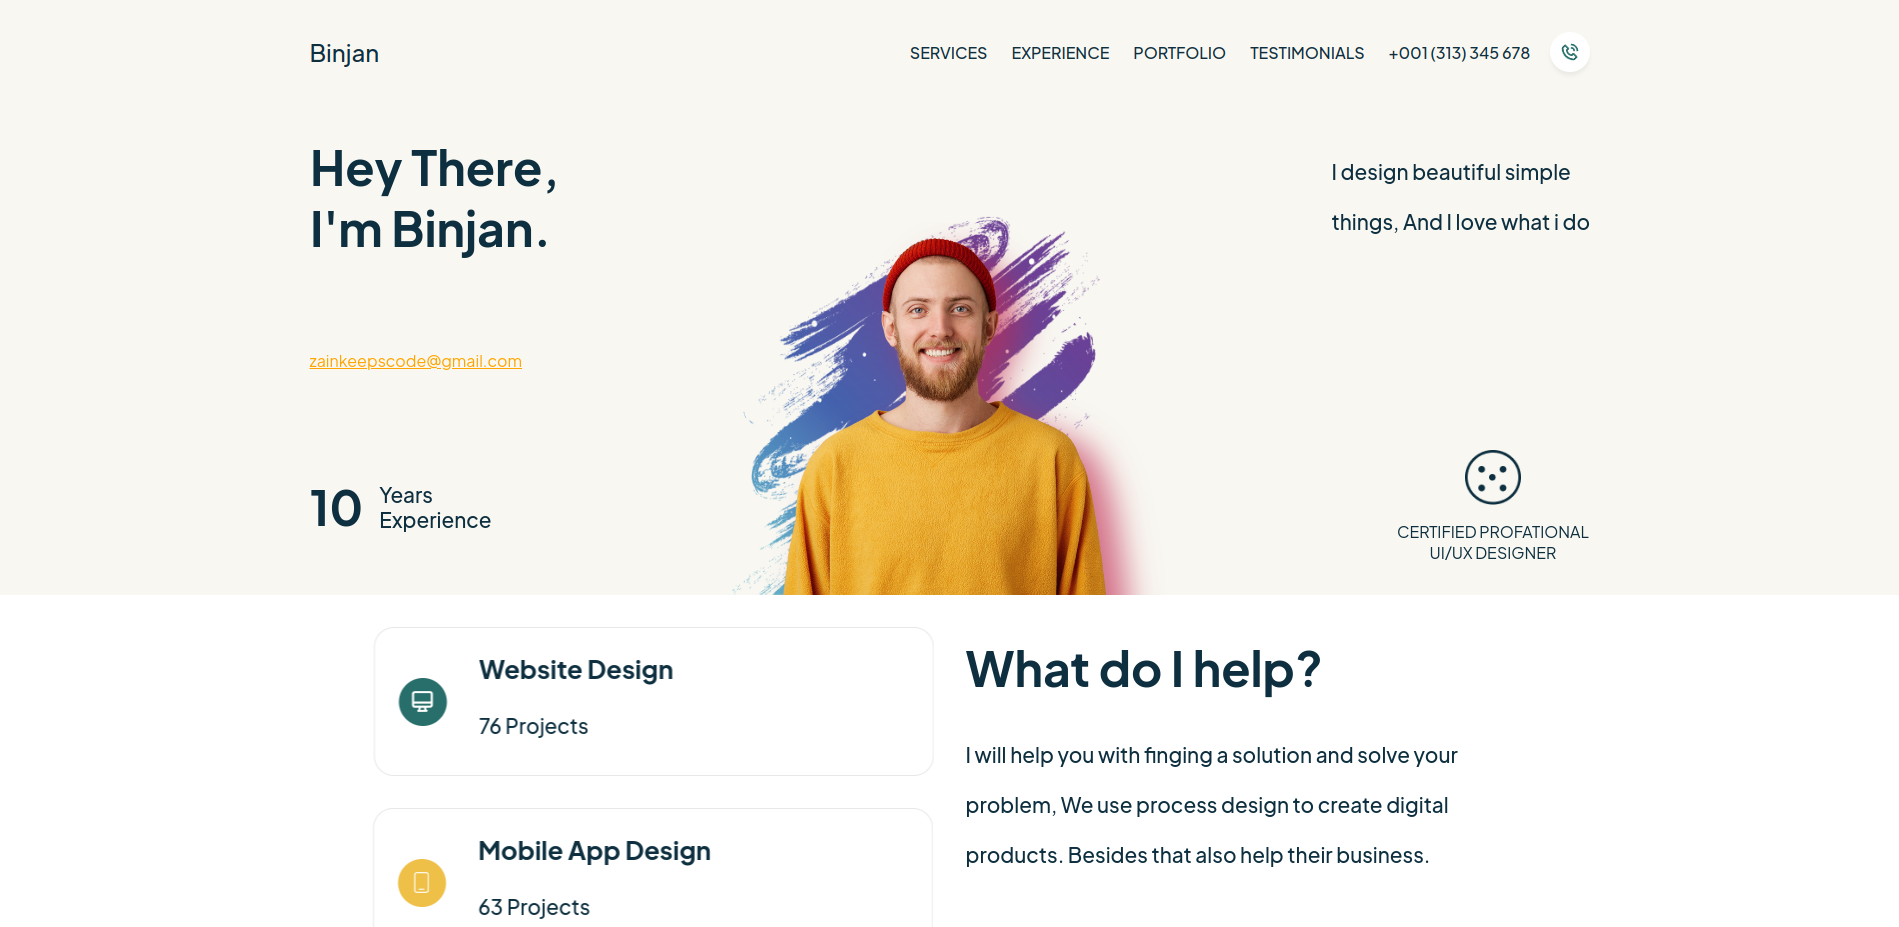Jump to Testimonials in navigation
Screen dimensions: 1899x927
pos(1306,53)
